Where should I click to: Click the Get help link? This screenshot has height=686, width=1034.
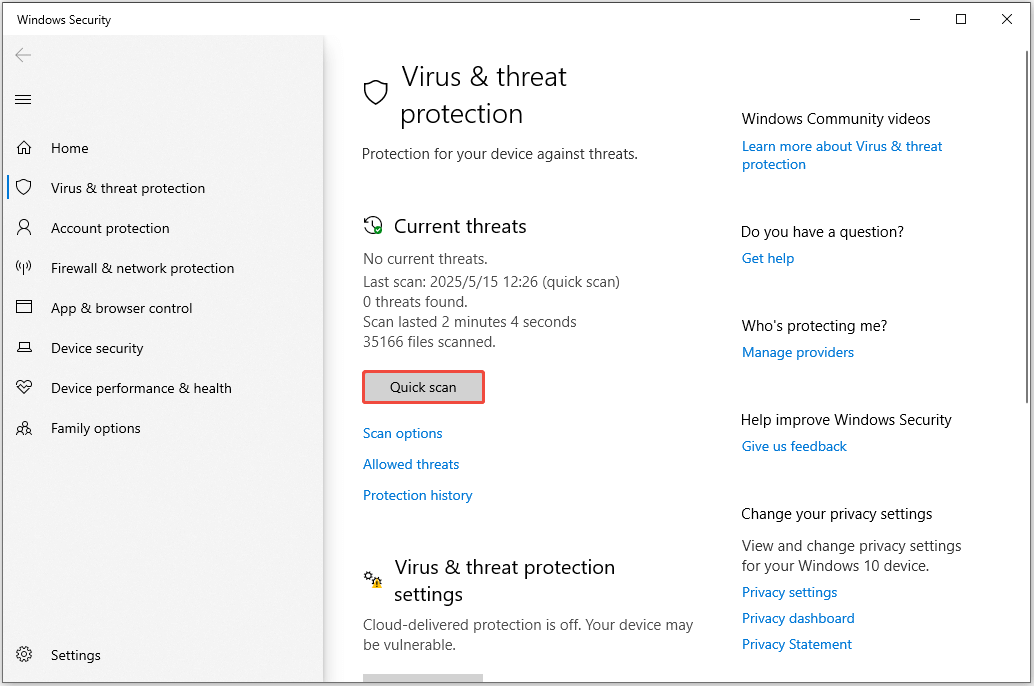pos(768,258)
